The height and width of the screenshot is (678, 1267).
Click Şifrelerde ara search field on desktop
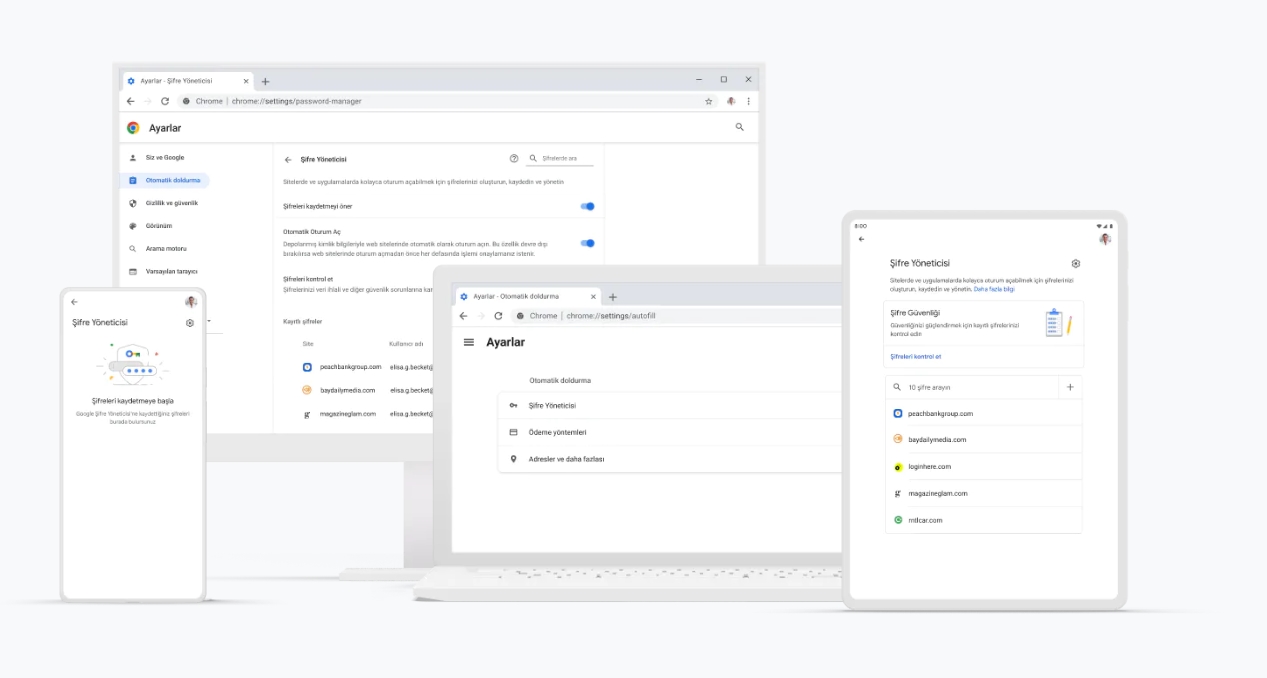(x=559, y=158)
